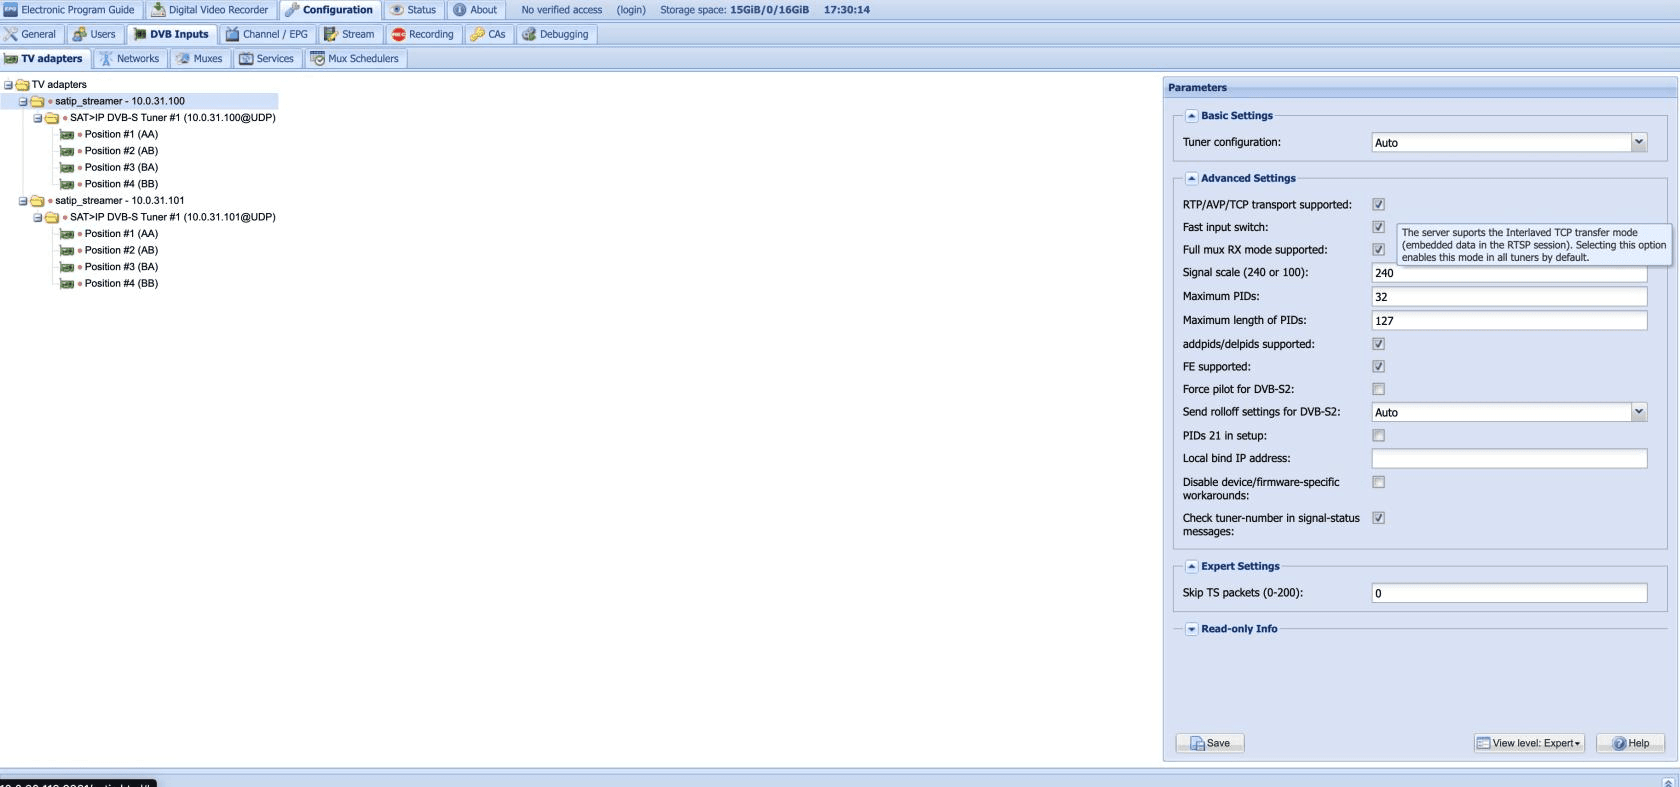Click the CAs keys icon
Screen dimensions: 1680x787
coord(478,34)
